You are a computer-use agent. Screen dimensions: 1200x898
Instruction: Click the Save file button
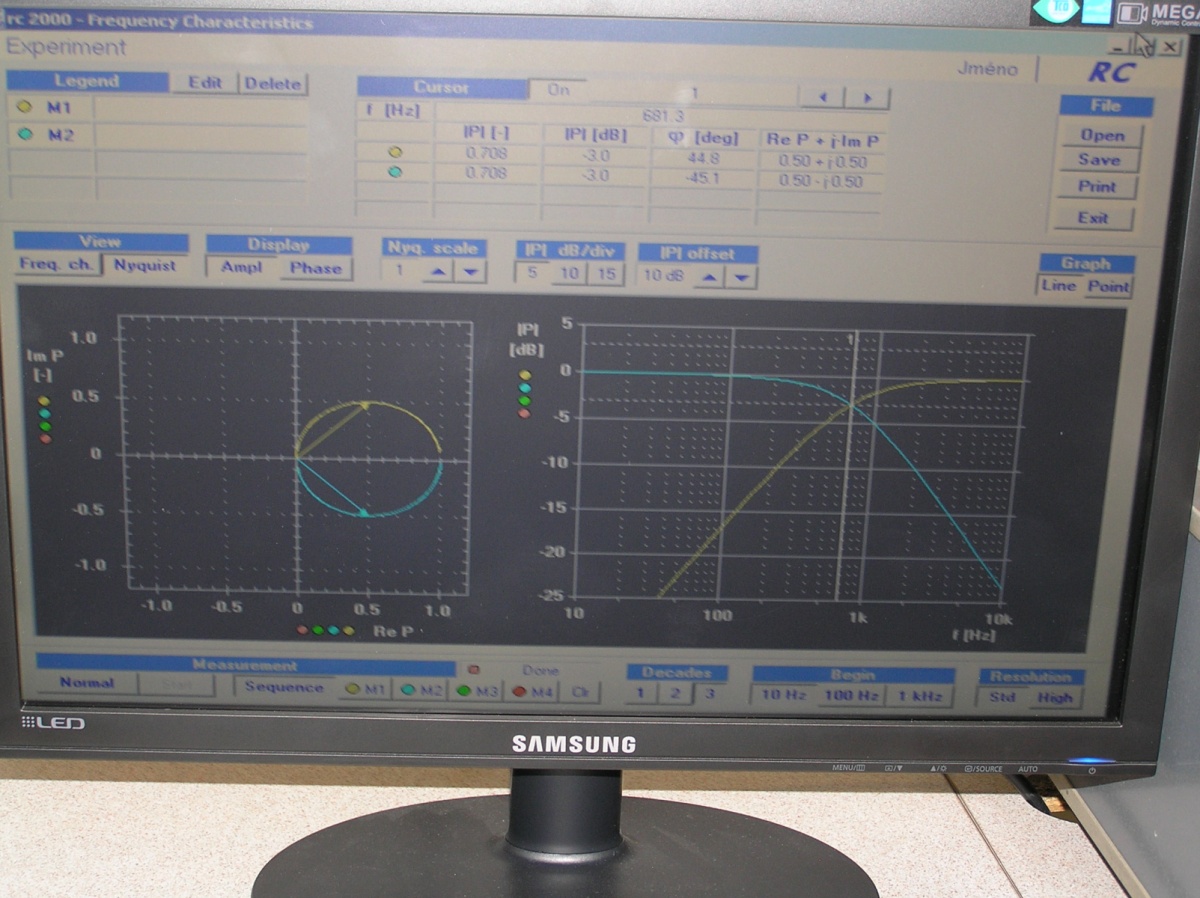point(1099,159)
